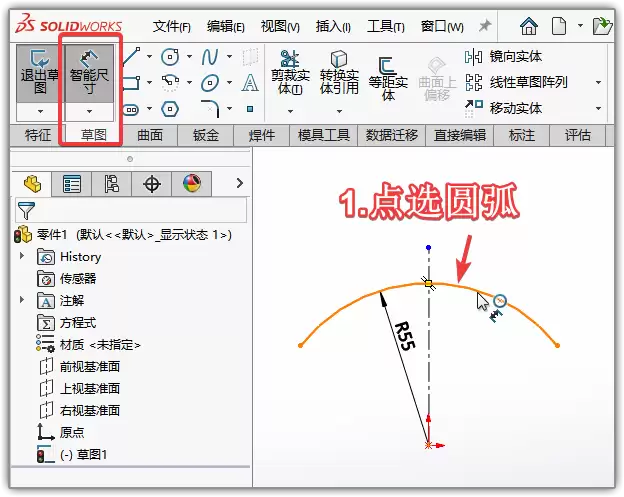Select 前视基准面 in the feature tree
The width and height of the screenshot is (624, 497).
pos(88,366)
